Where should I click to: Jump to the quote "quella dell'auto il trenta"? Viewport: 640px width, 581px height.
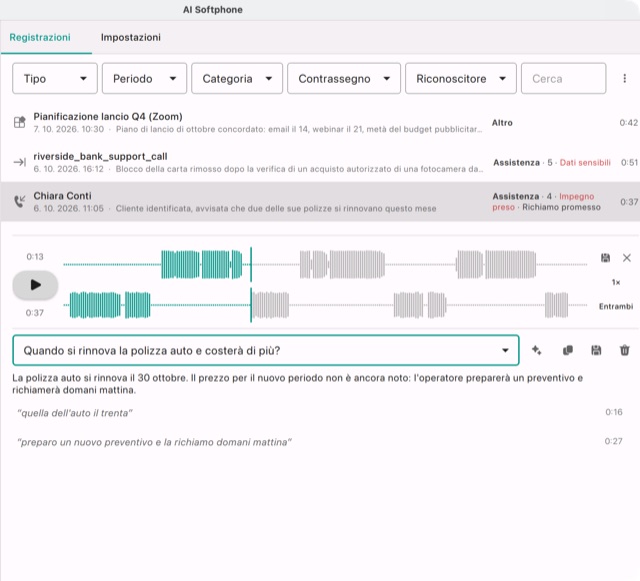pos(75,413)
